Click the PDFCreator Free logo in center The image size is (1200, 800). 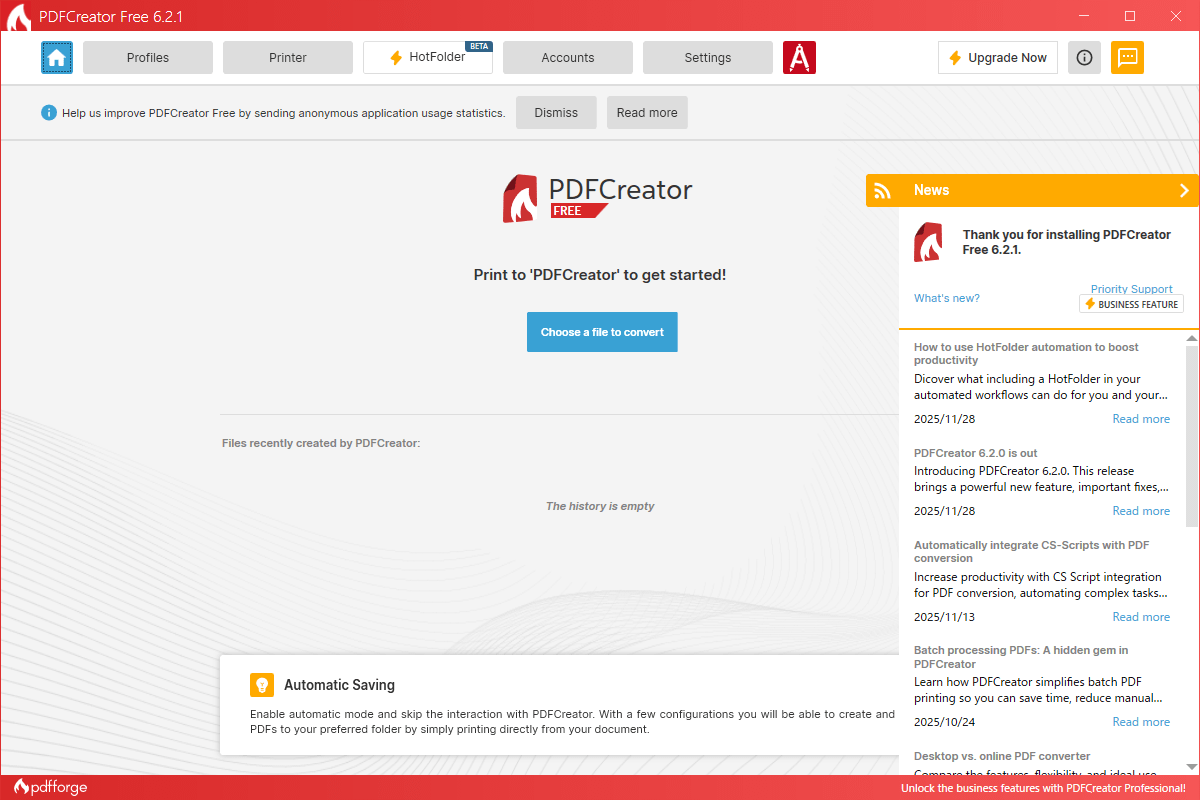pyautogui.click(x=598, y=198)
